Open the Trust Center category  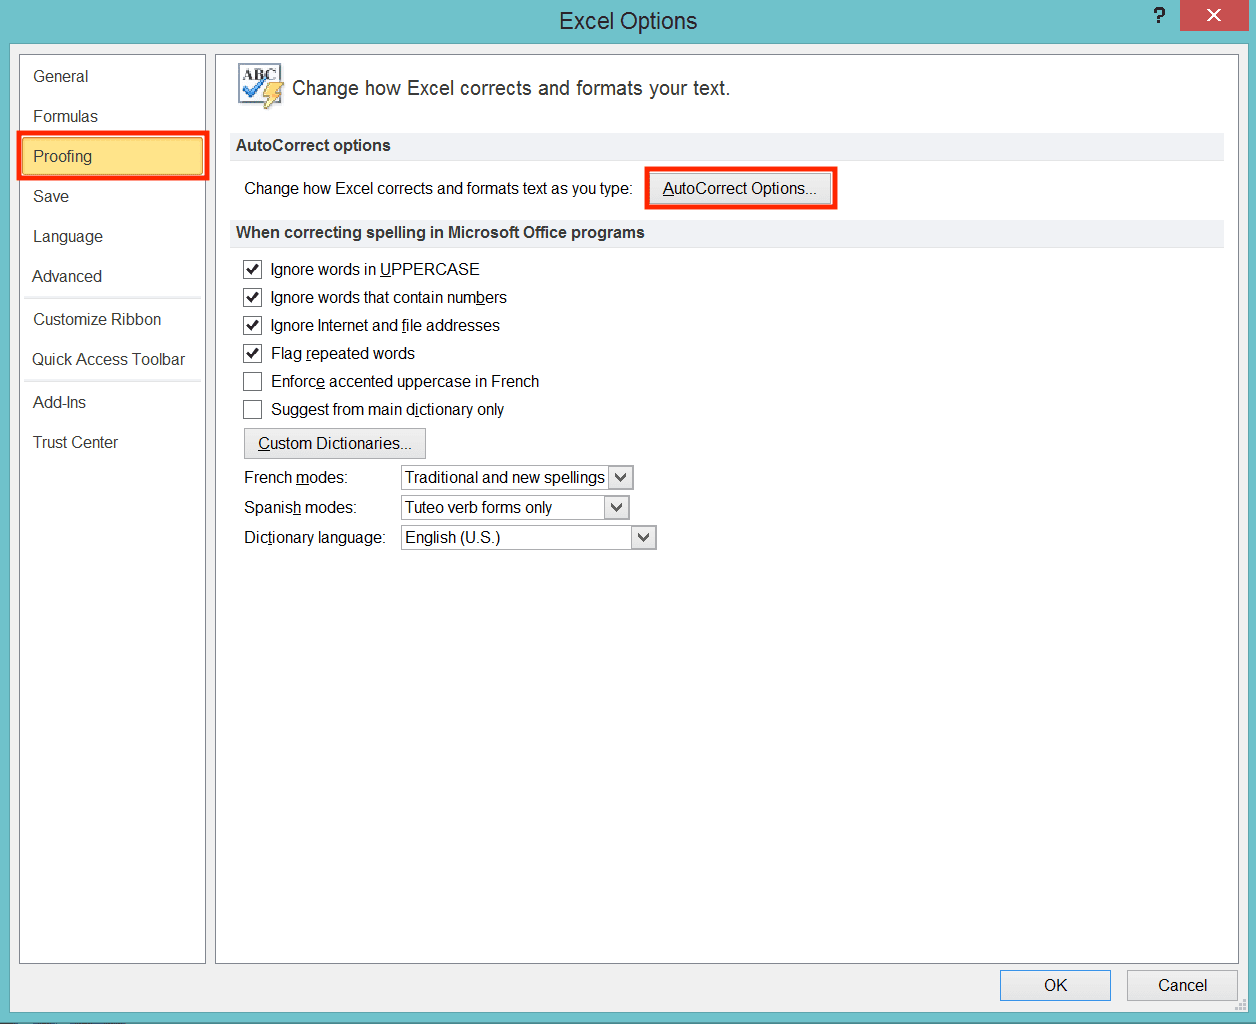[112, 442]
